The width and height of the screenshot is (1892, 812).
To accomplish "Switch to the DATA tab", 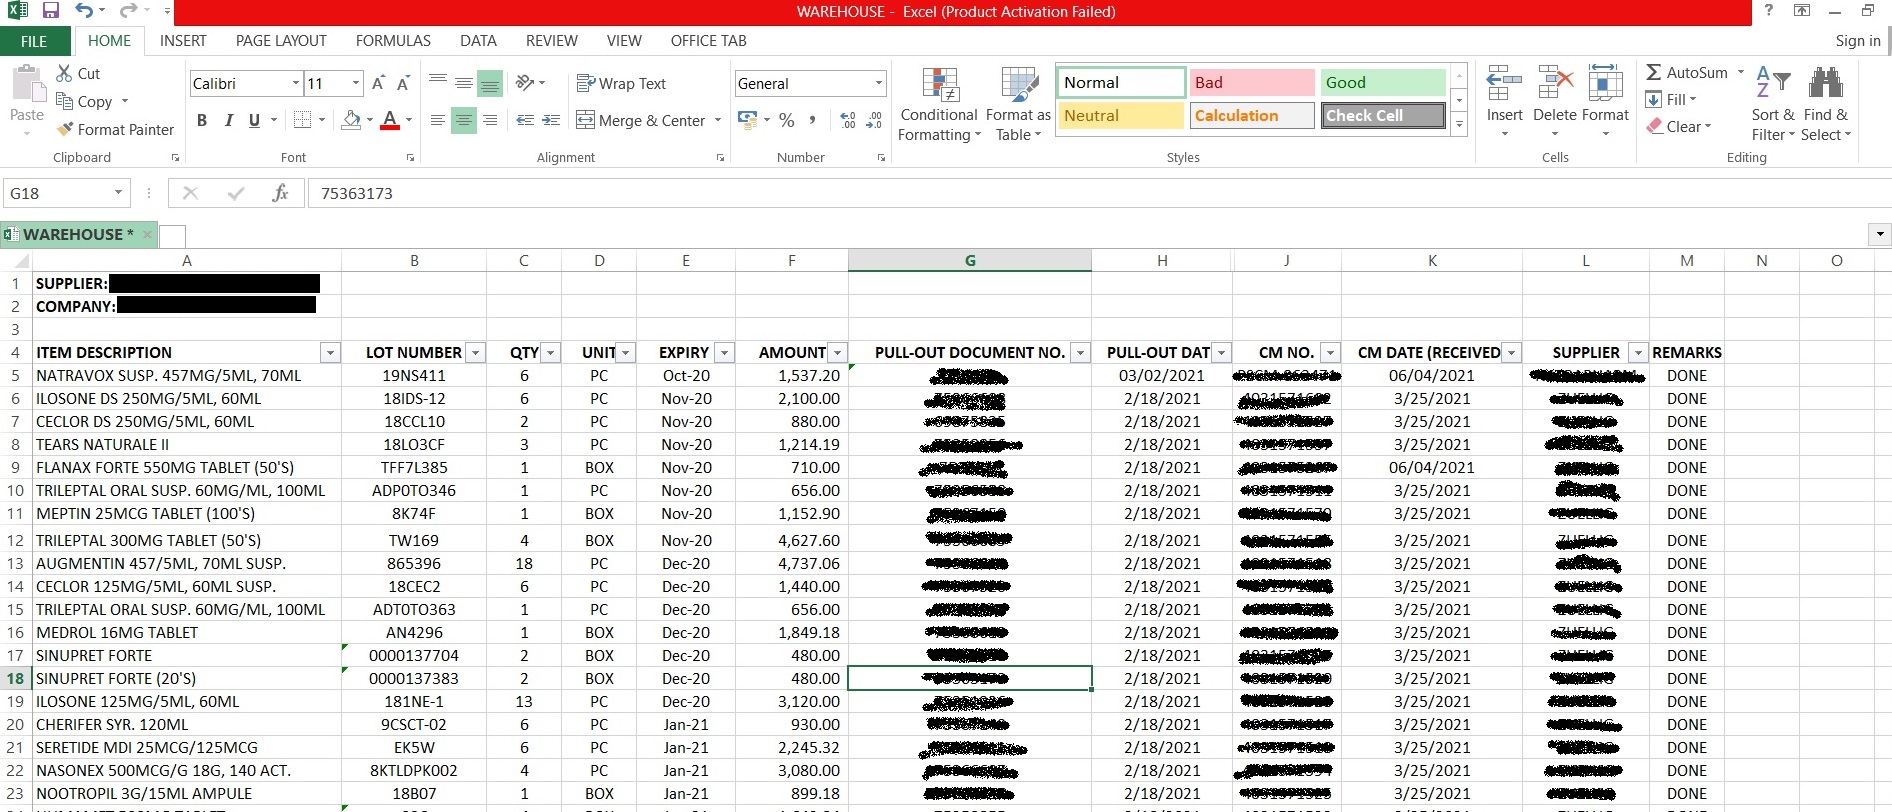I will [478, 41].
